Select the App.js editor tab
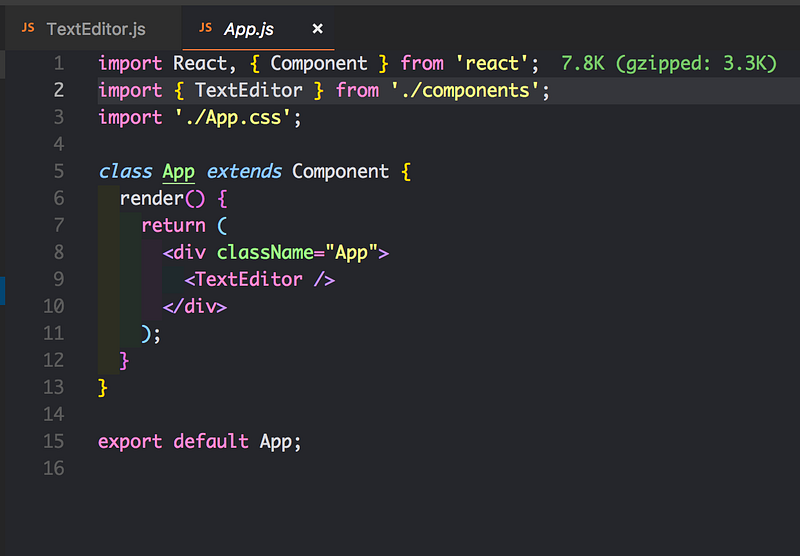 [x=258, y=29]
